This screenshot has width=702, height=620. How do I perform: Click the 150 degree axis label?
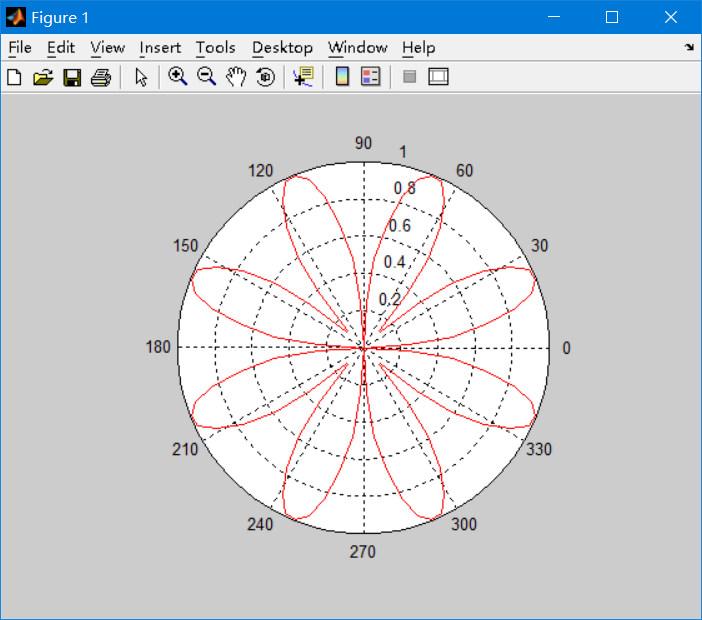pos(185,246)
